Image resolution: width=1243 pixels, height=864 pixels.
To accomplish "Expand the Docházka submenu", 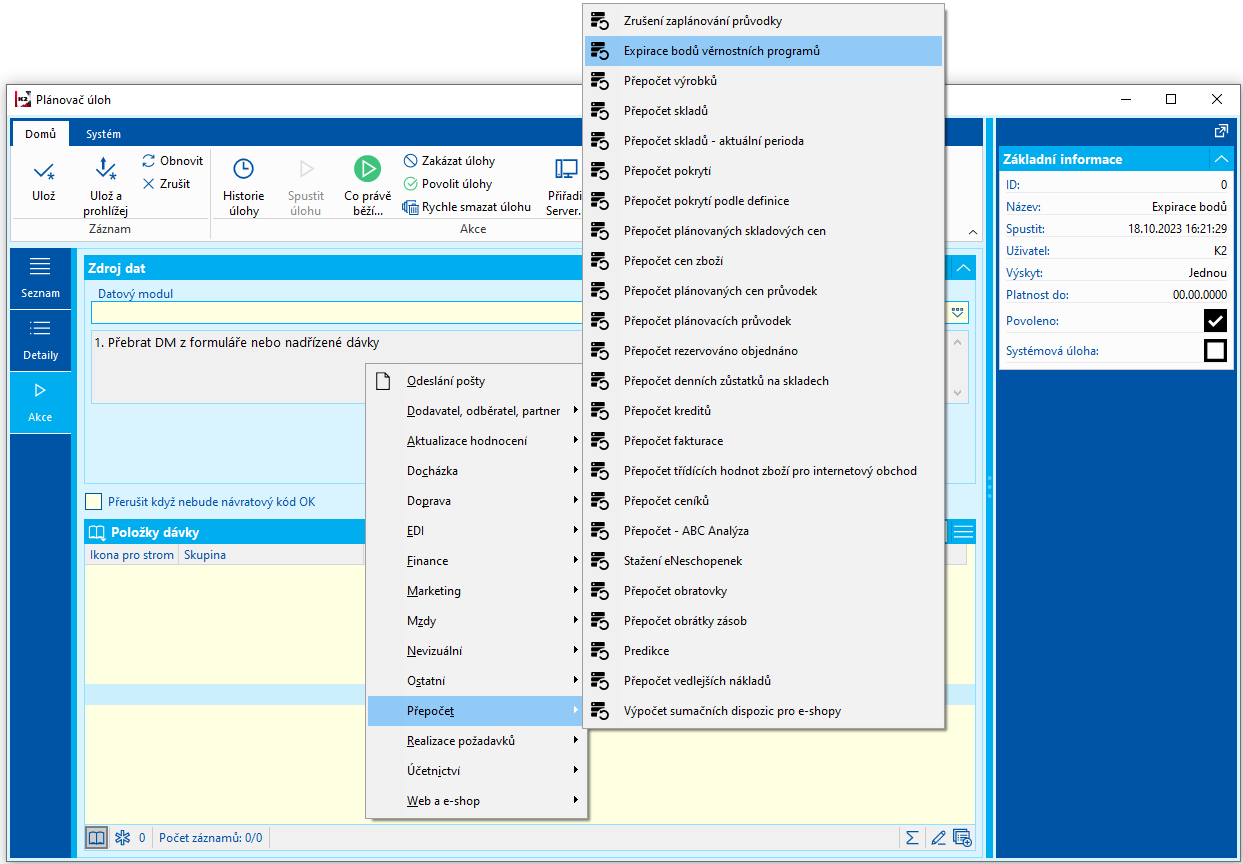I will point(476,471).
